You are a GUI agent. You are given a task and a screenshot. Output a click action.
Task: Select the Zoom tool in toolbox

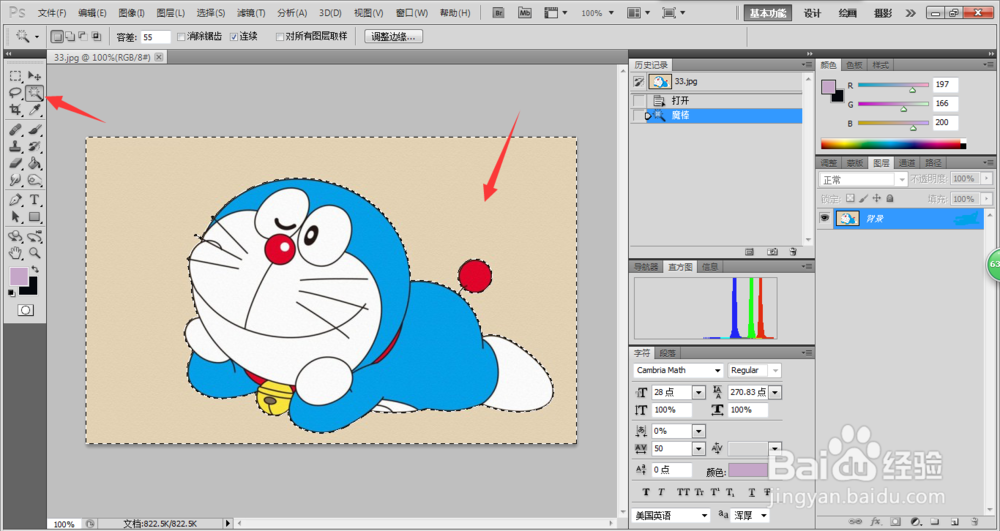34,254
